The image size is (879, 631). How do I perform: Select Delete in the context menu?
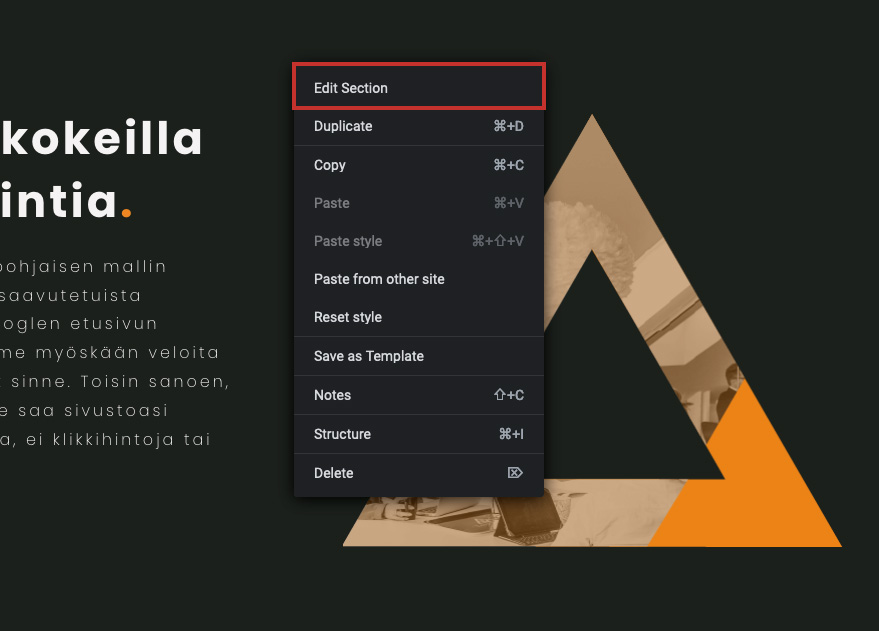coord(419,473)
